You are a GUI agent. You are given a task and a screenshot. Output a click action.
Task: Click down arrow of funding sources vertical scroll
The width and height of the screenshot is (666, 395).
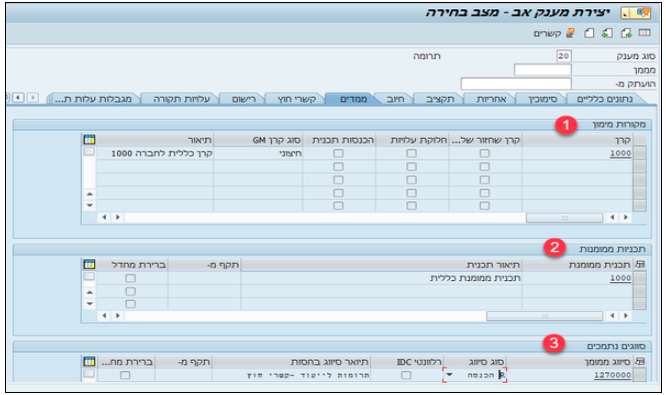[x=90, y=206]
